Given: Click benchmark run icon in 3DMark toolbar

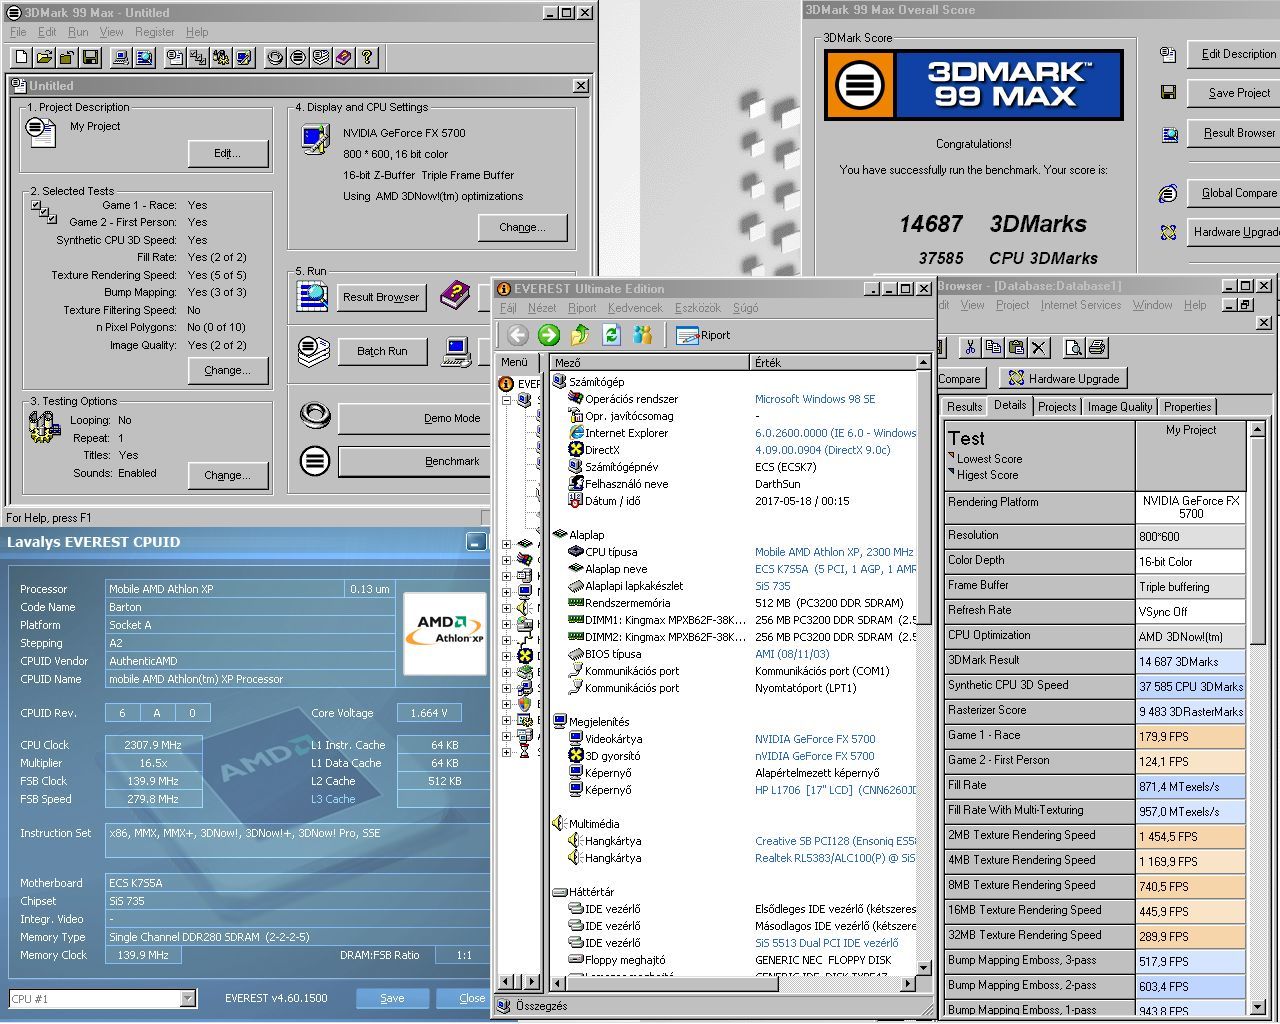Looking at the screenshot, I should click(297, 58).
